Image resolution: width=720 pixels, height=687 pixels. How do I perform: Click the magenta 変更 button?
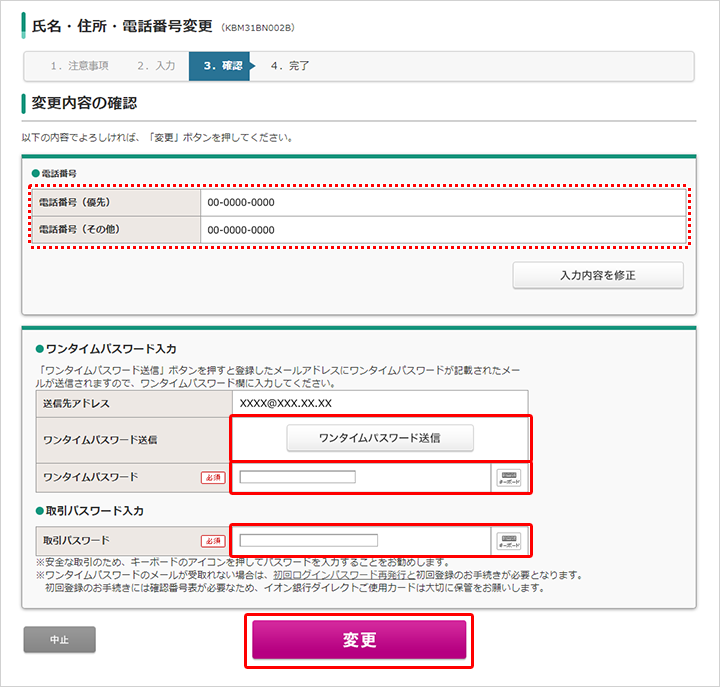click(359, 639)
